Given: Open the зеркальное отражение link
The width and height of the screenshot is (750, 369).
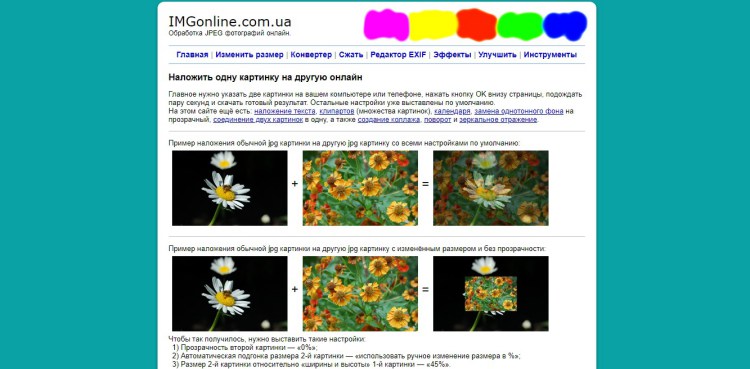Looking at the screenshot, I should (x=498, y=120).
